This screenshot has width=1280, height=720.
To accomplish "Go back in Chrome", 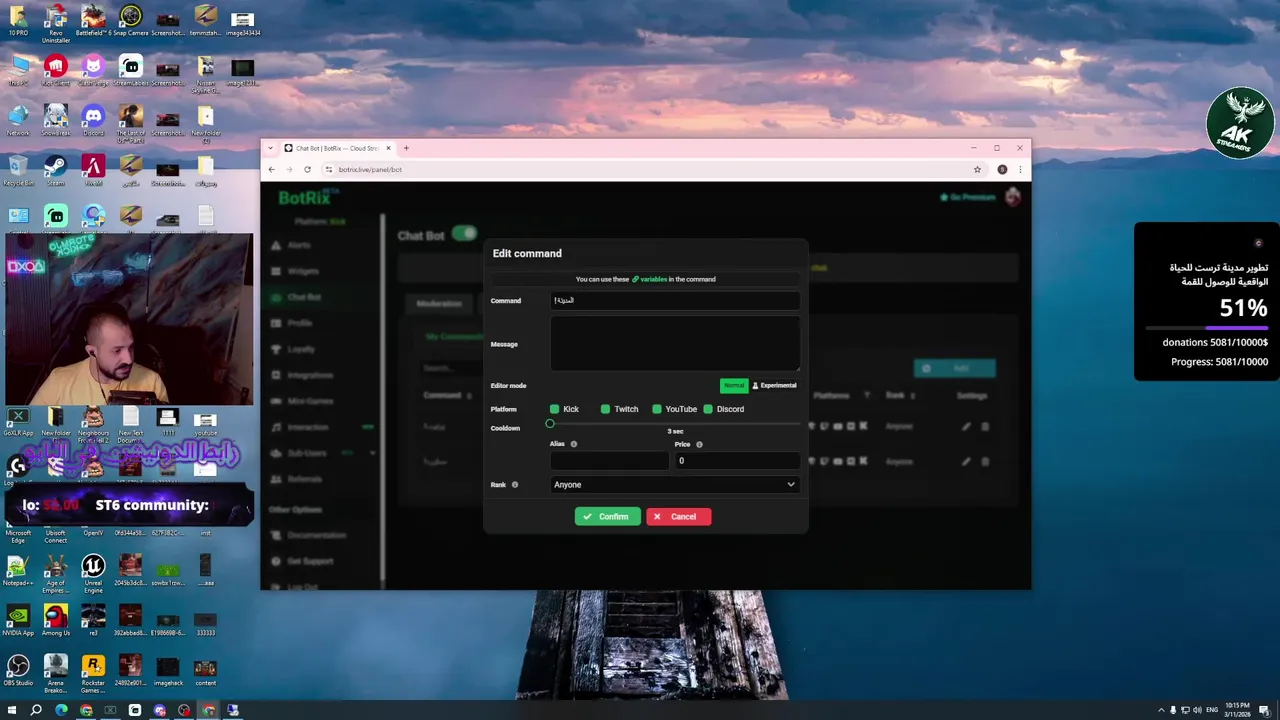I will (271, 169).
